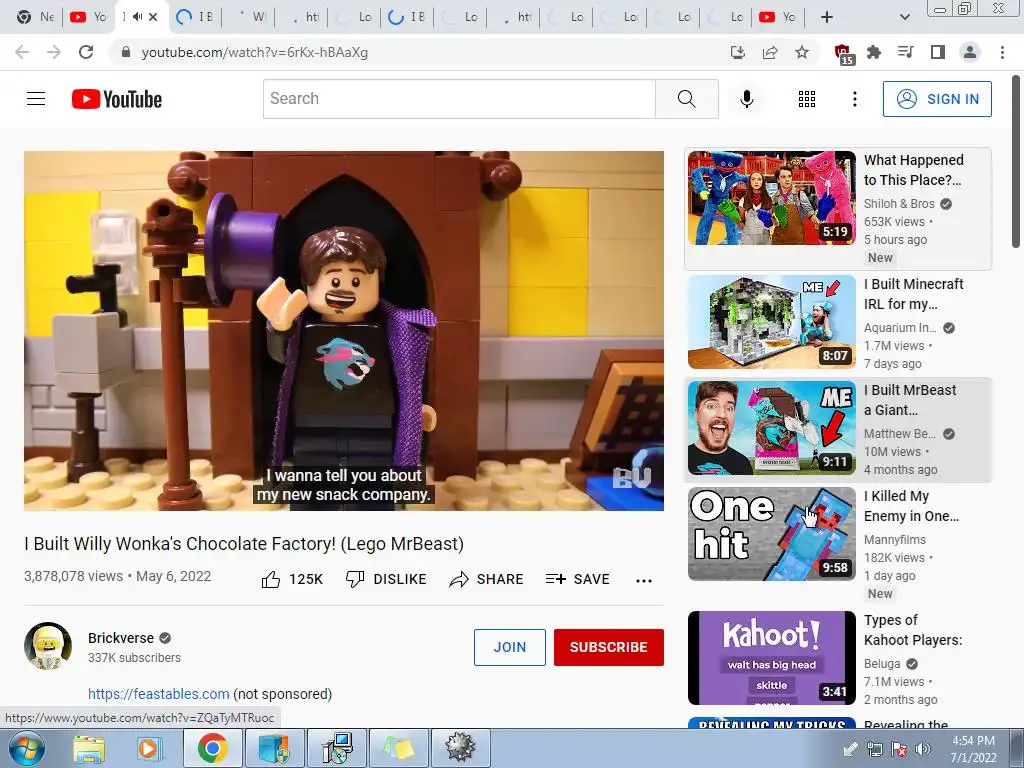The image size is (1024, 768).
Task: Join the Brickverse channel membership
Action: point(509,647)
